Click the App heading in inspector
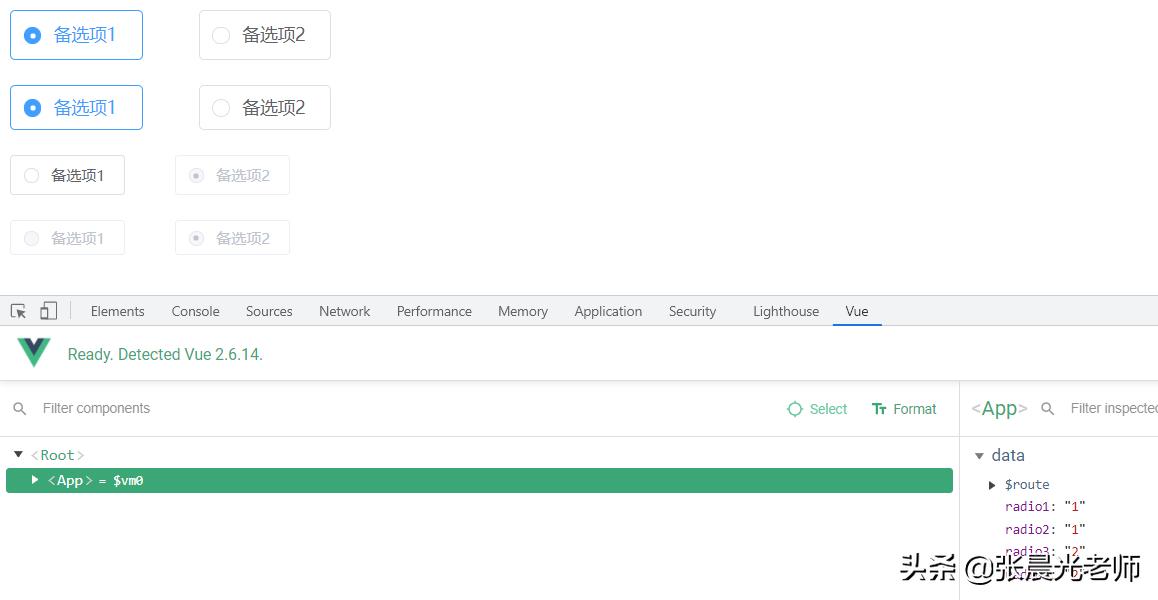 point(998,409)
